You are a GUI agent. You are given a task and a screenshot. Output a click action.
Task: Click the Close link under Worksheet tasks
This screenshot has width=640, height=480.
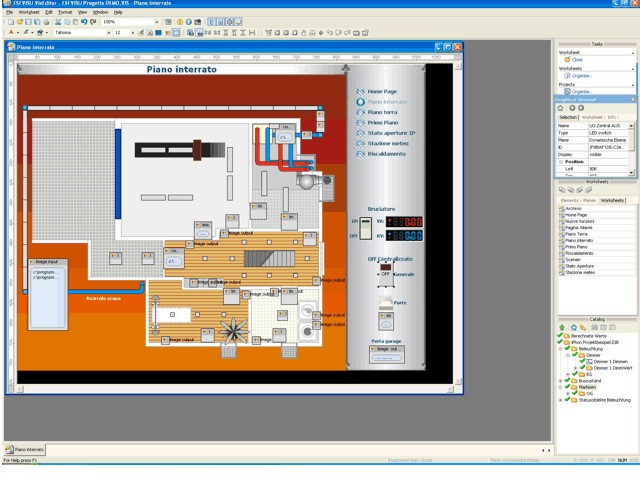click(x=578, y=60)
